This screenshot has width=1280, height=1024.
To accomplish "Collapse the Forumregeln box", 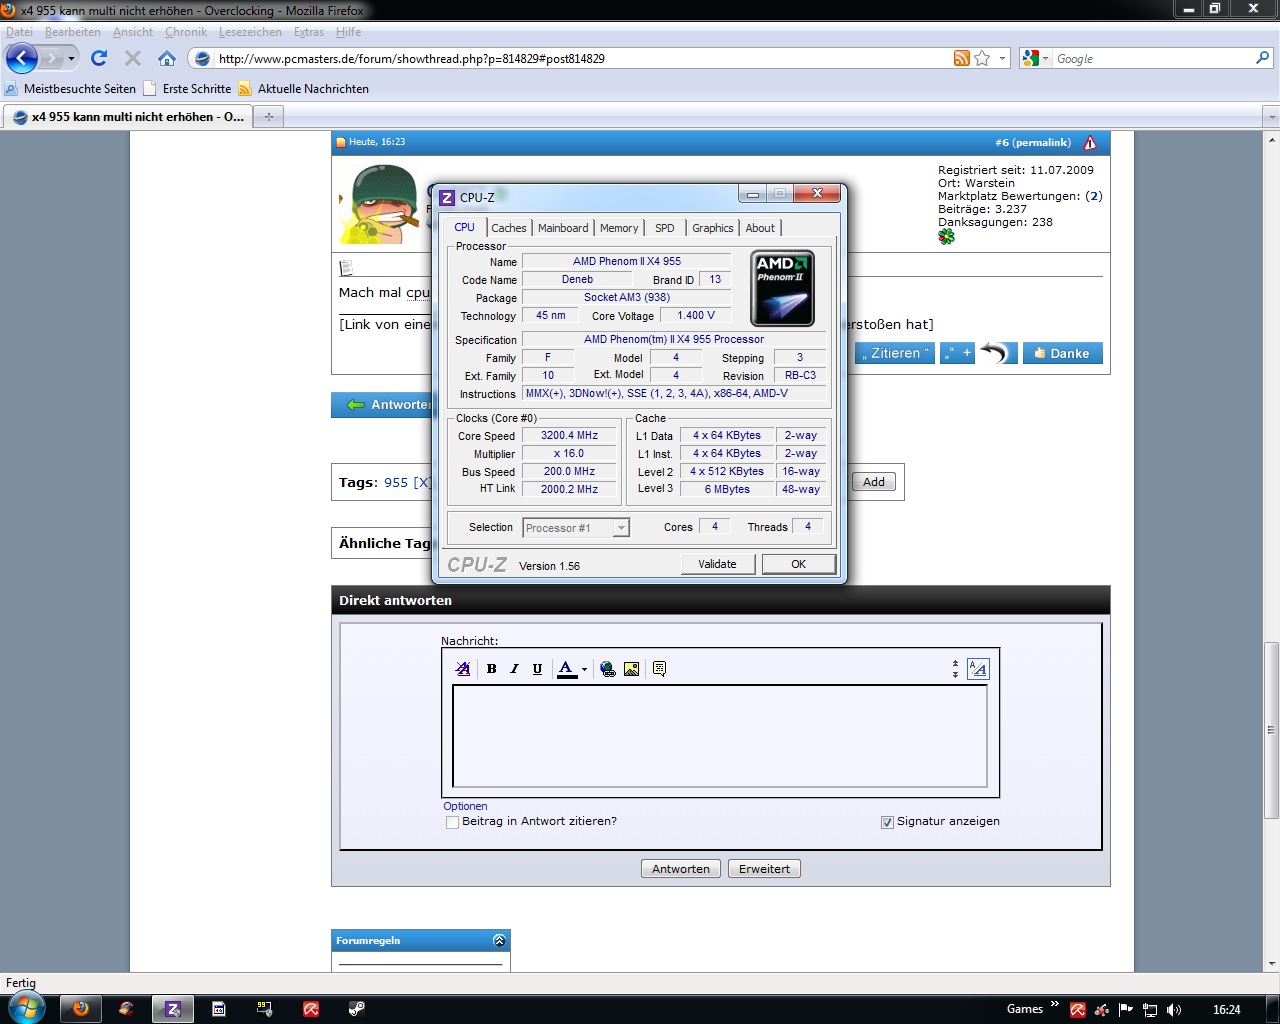I will (x=499, y=940).
